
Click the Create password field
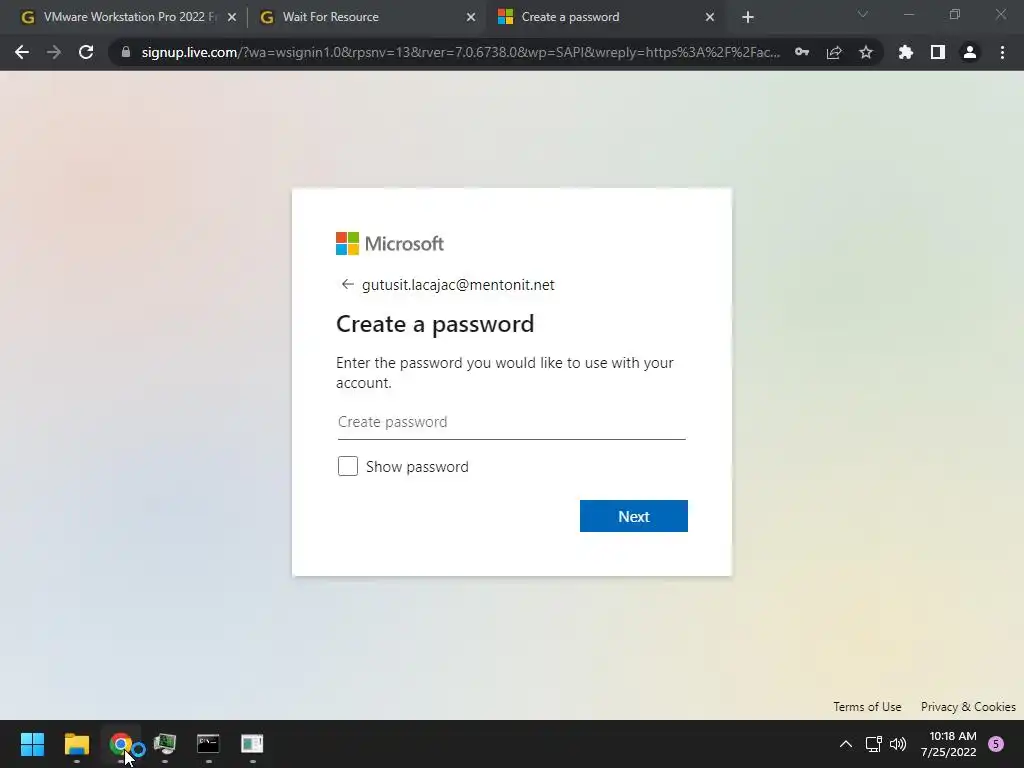coord(511,422)
